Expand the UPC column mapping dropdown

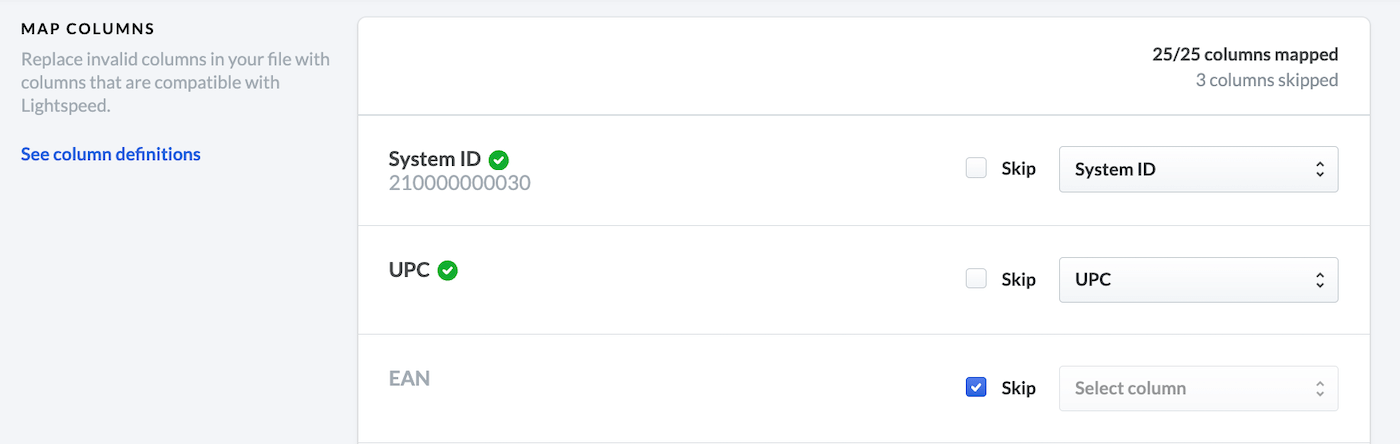tap(1198, 280)
